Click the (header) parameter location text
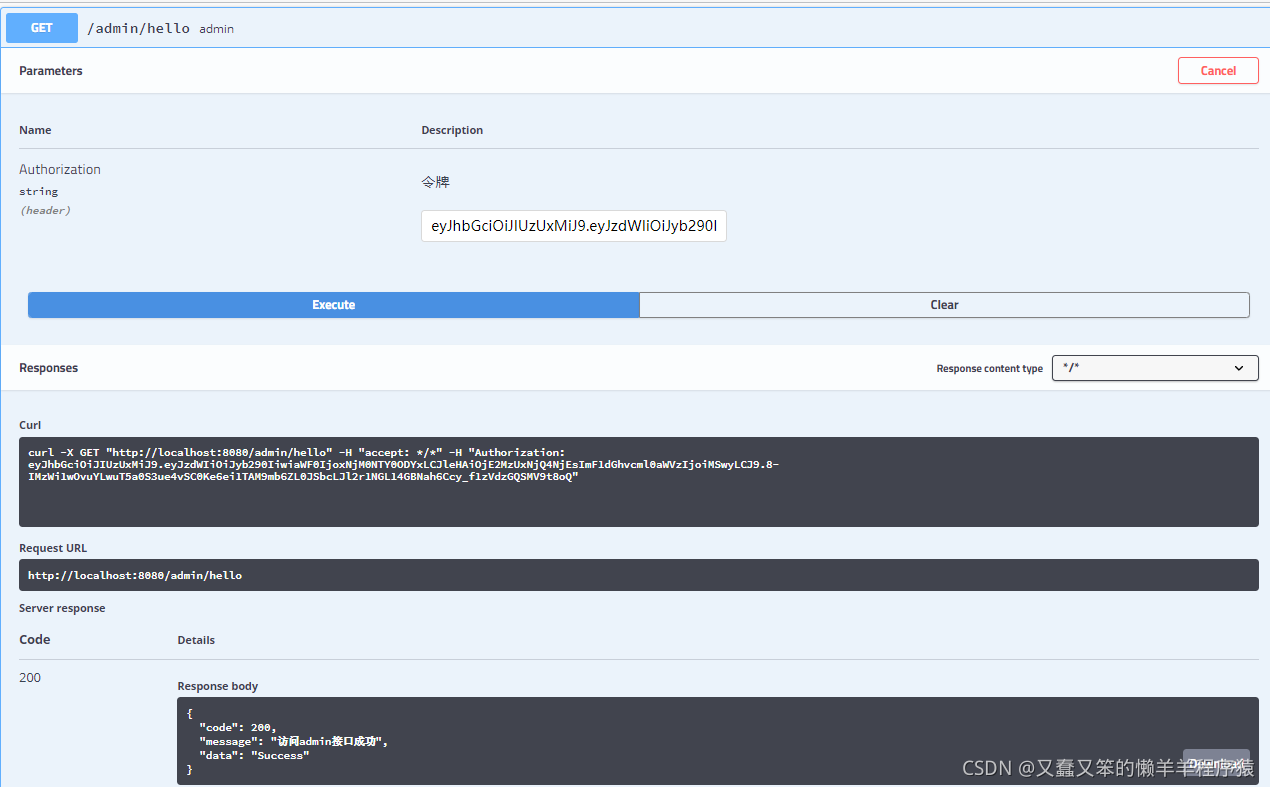The width and height of the screenshot is (1270, 787). [x=45, y=211]
